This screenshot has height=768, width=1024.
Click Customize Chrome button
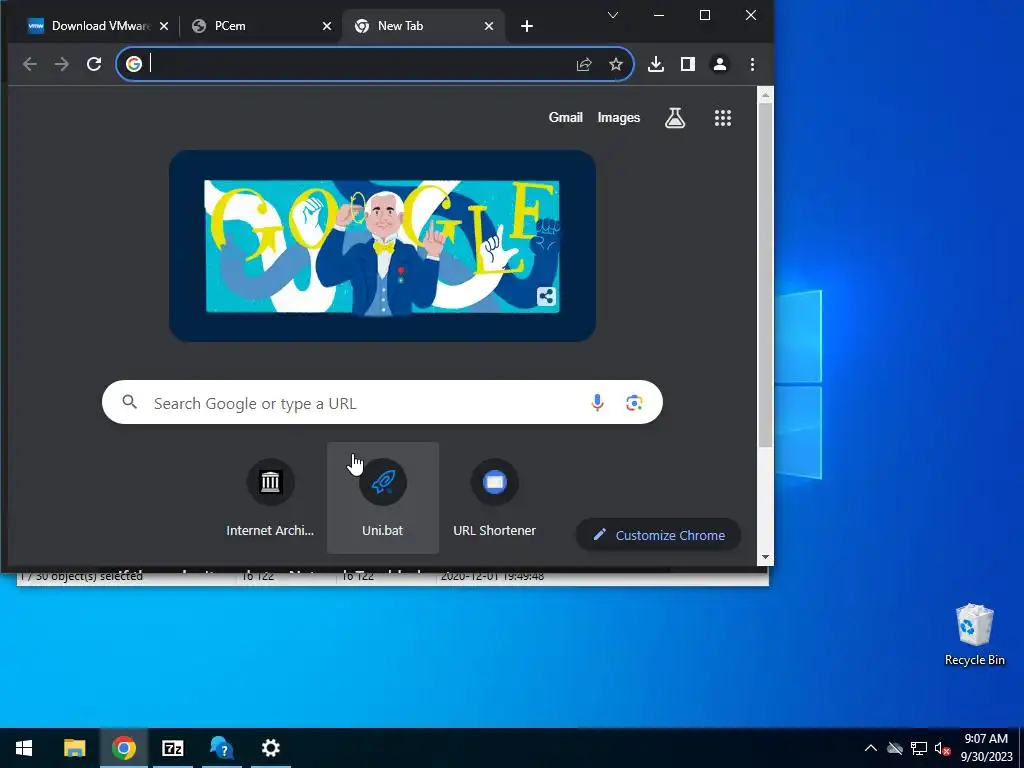pos(658,535)
